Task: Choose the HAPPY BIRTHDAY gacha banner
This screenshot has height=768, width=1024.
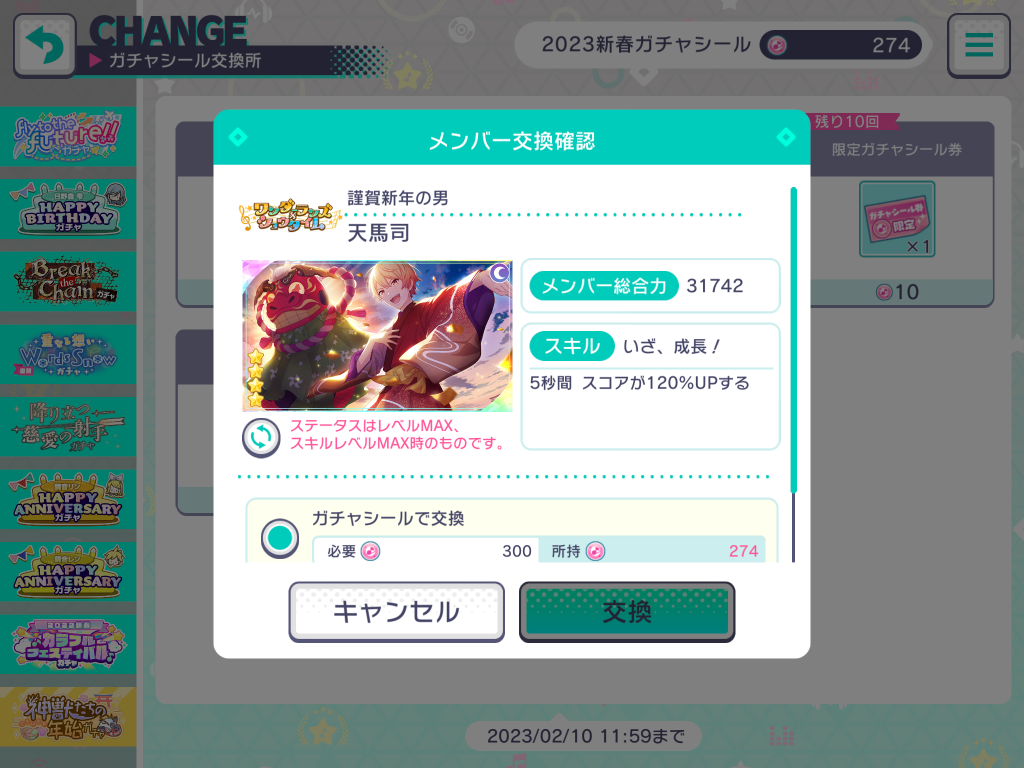Action: [x=68, y=209]
